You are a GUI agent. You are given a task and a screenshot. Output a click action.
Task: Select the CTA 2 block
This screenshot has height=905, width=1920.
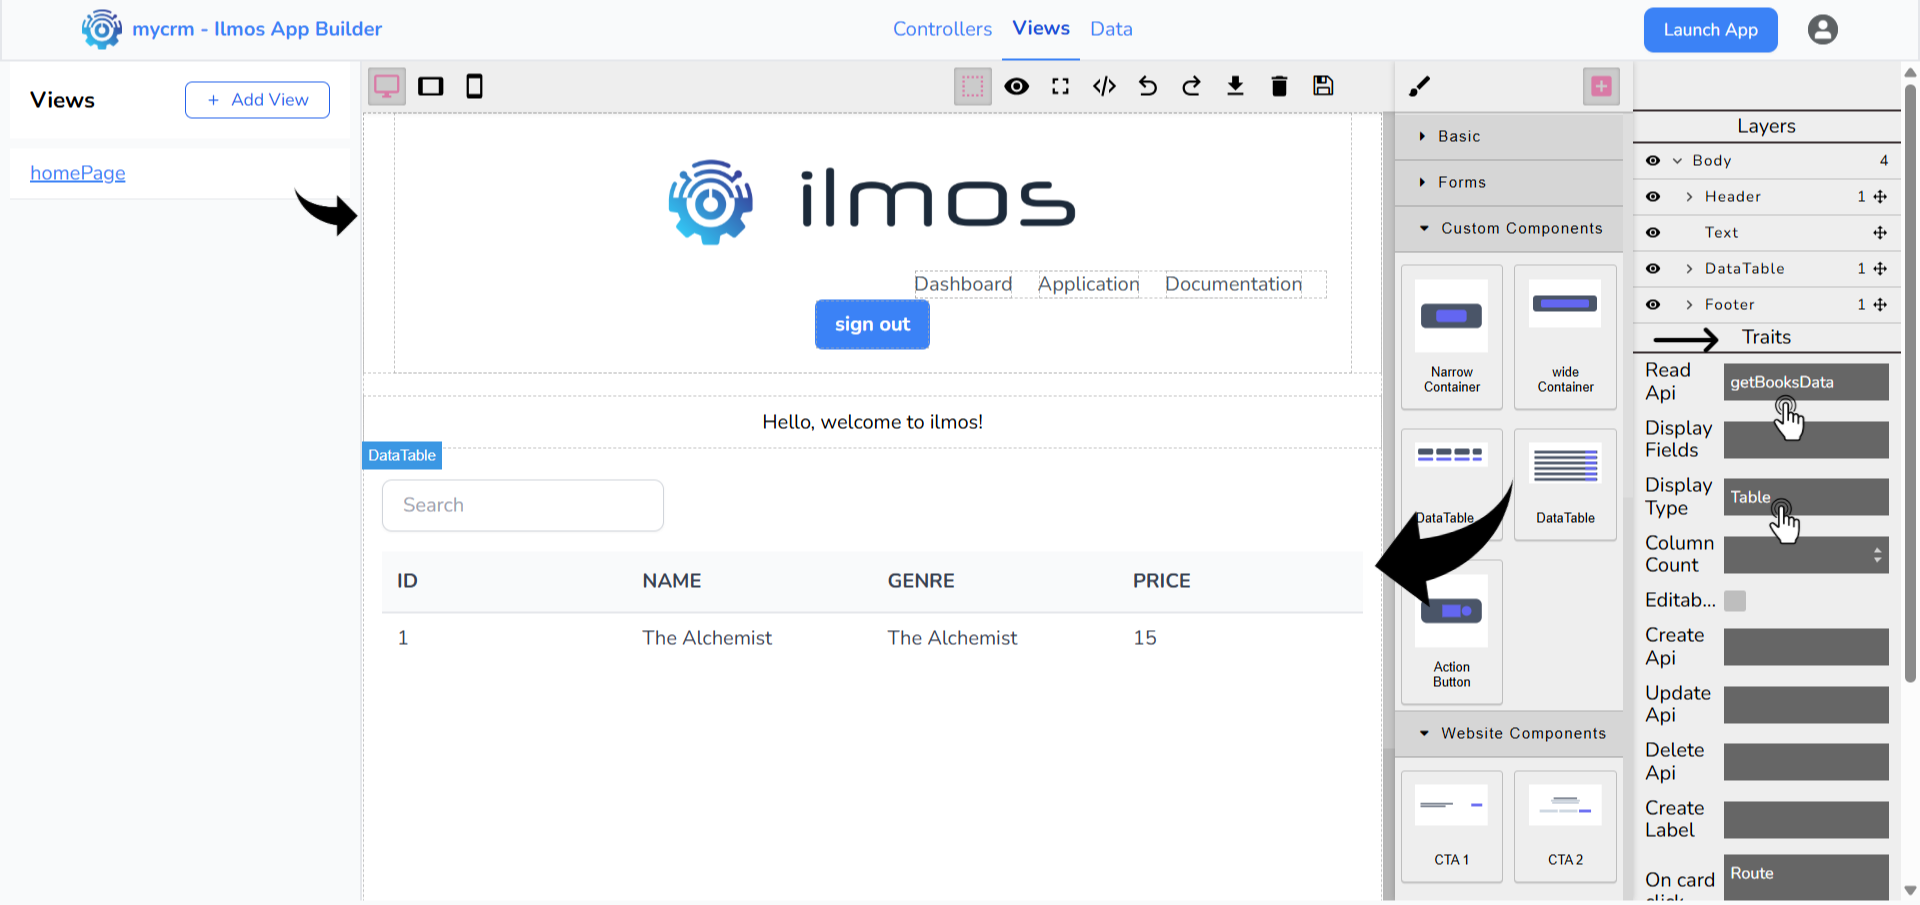1565,827
